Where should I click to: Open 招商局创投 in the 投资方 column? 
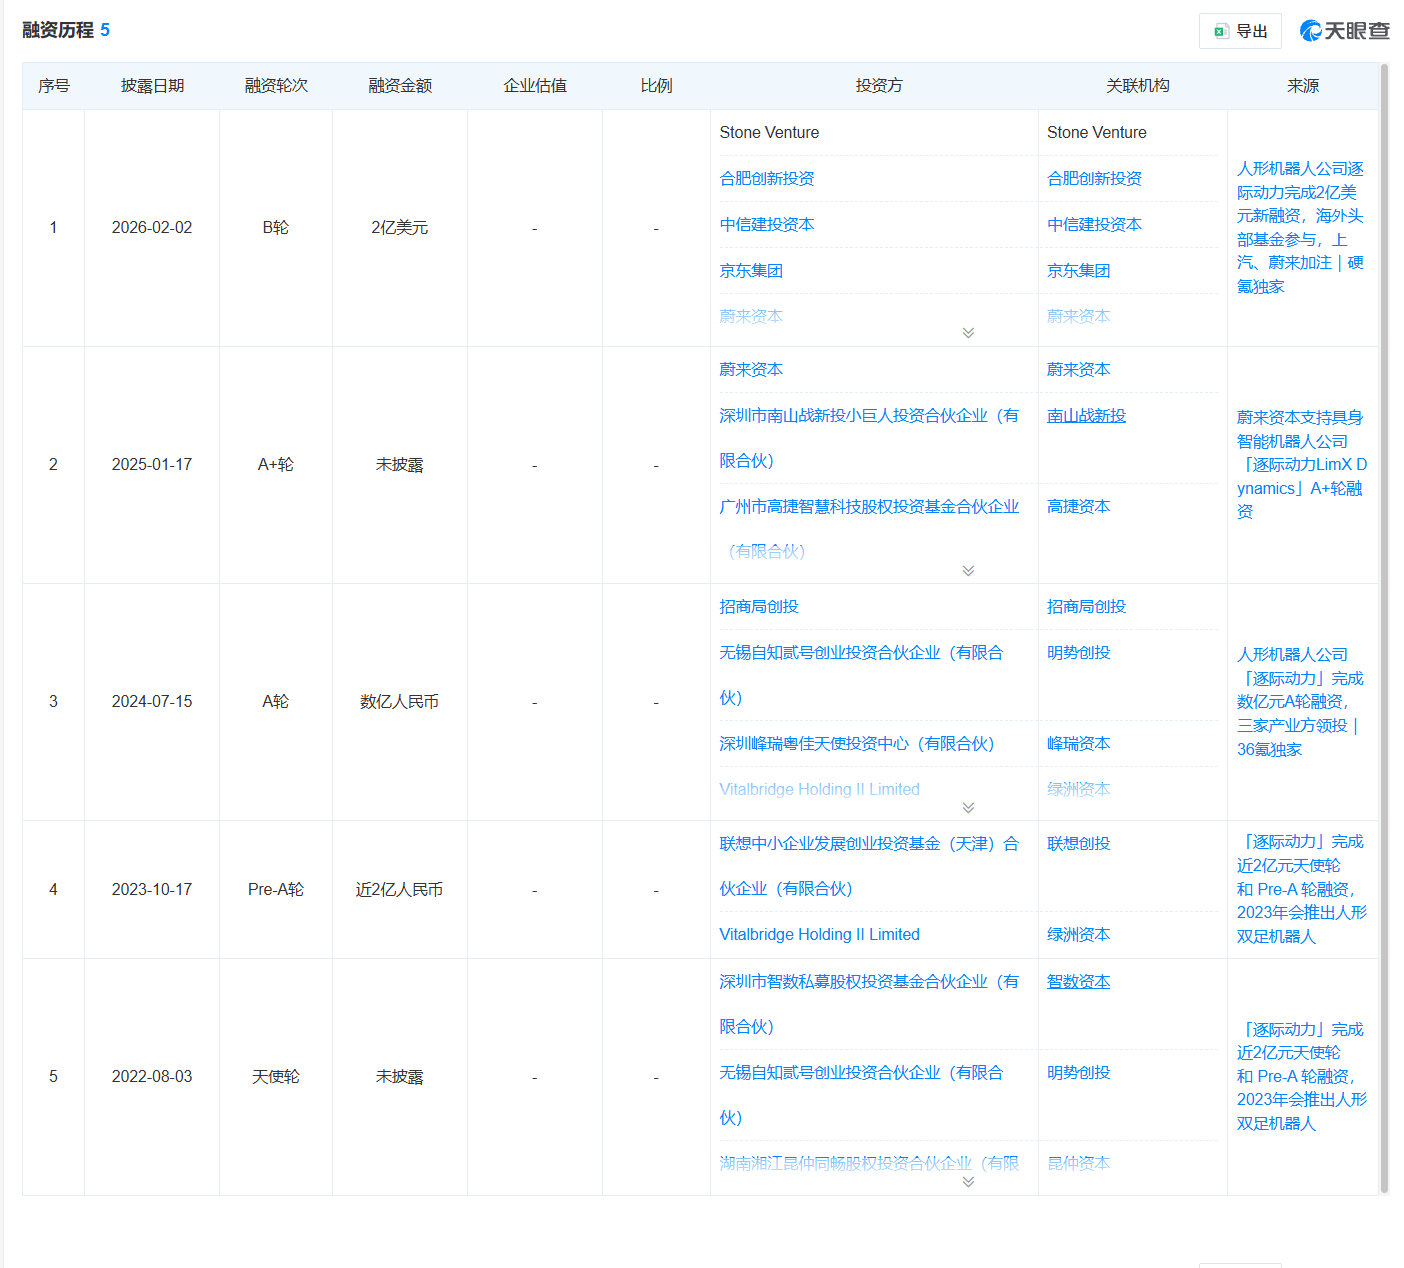(759, 606)
